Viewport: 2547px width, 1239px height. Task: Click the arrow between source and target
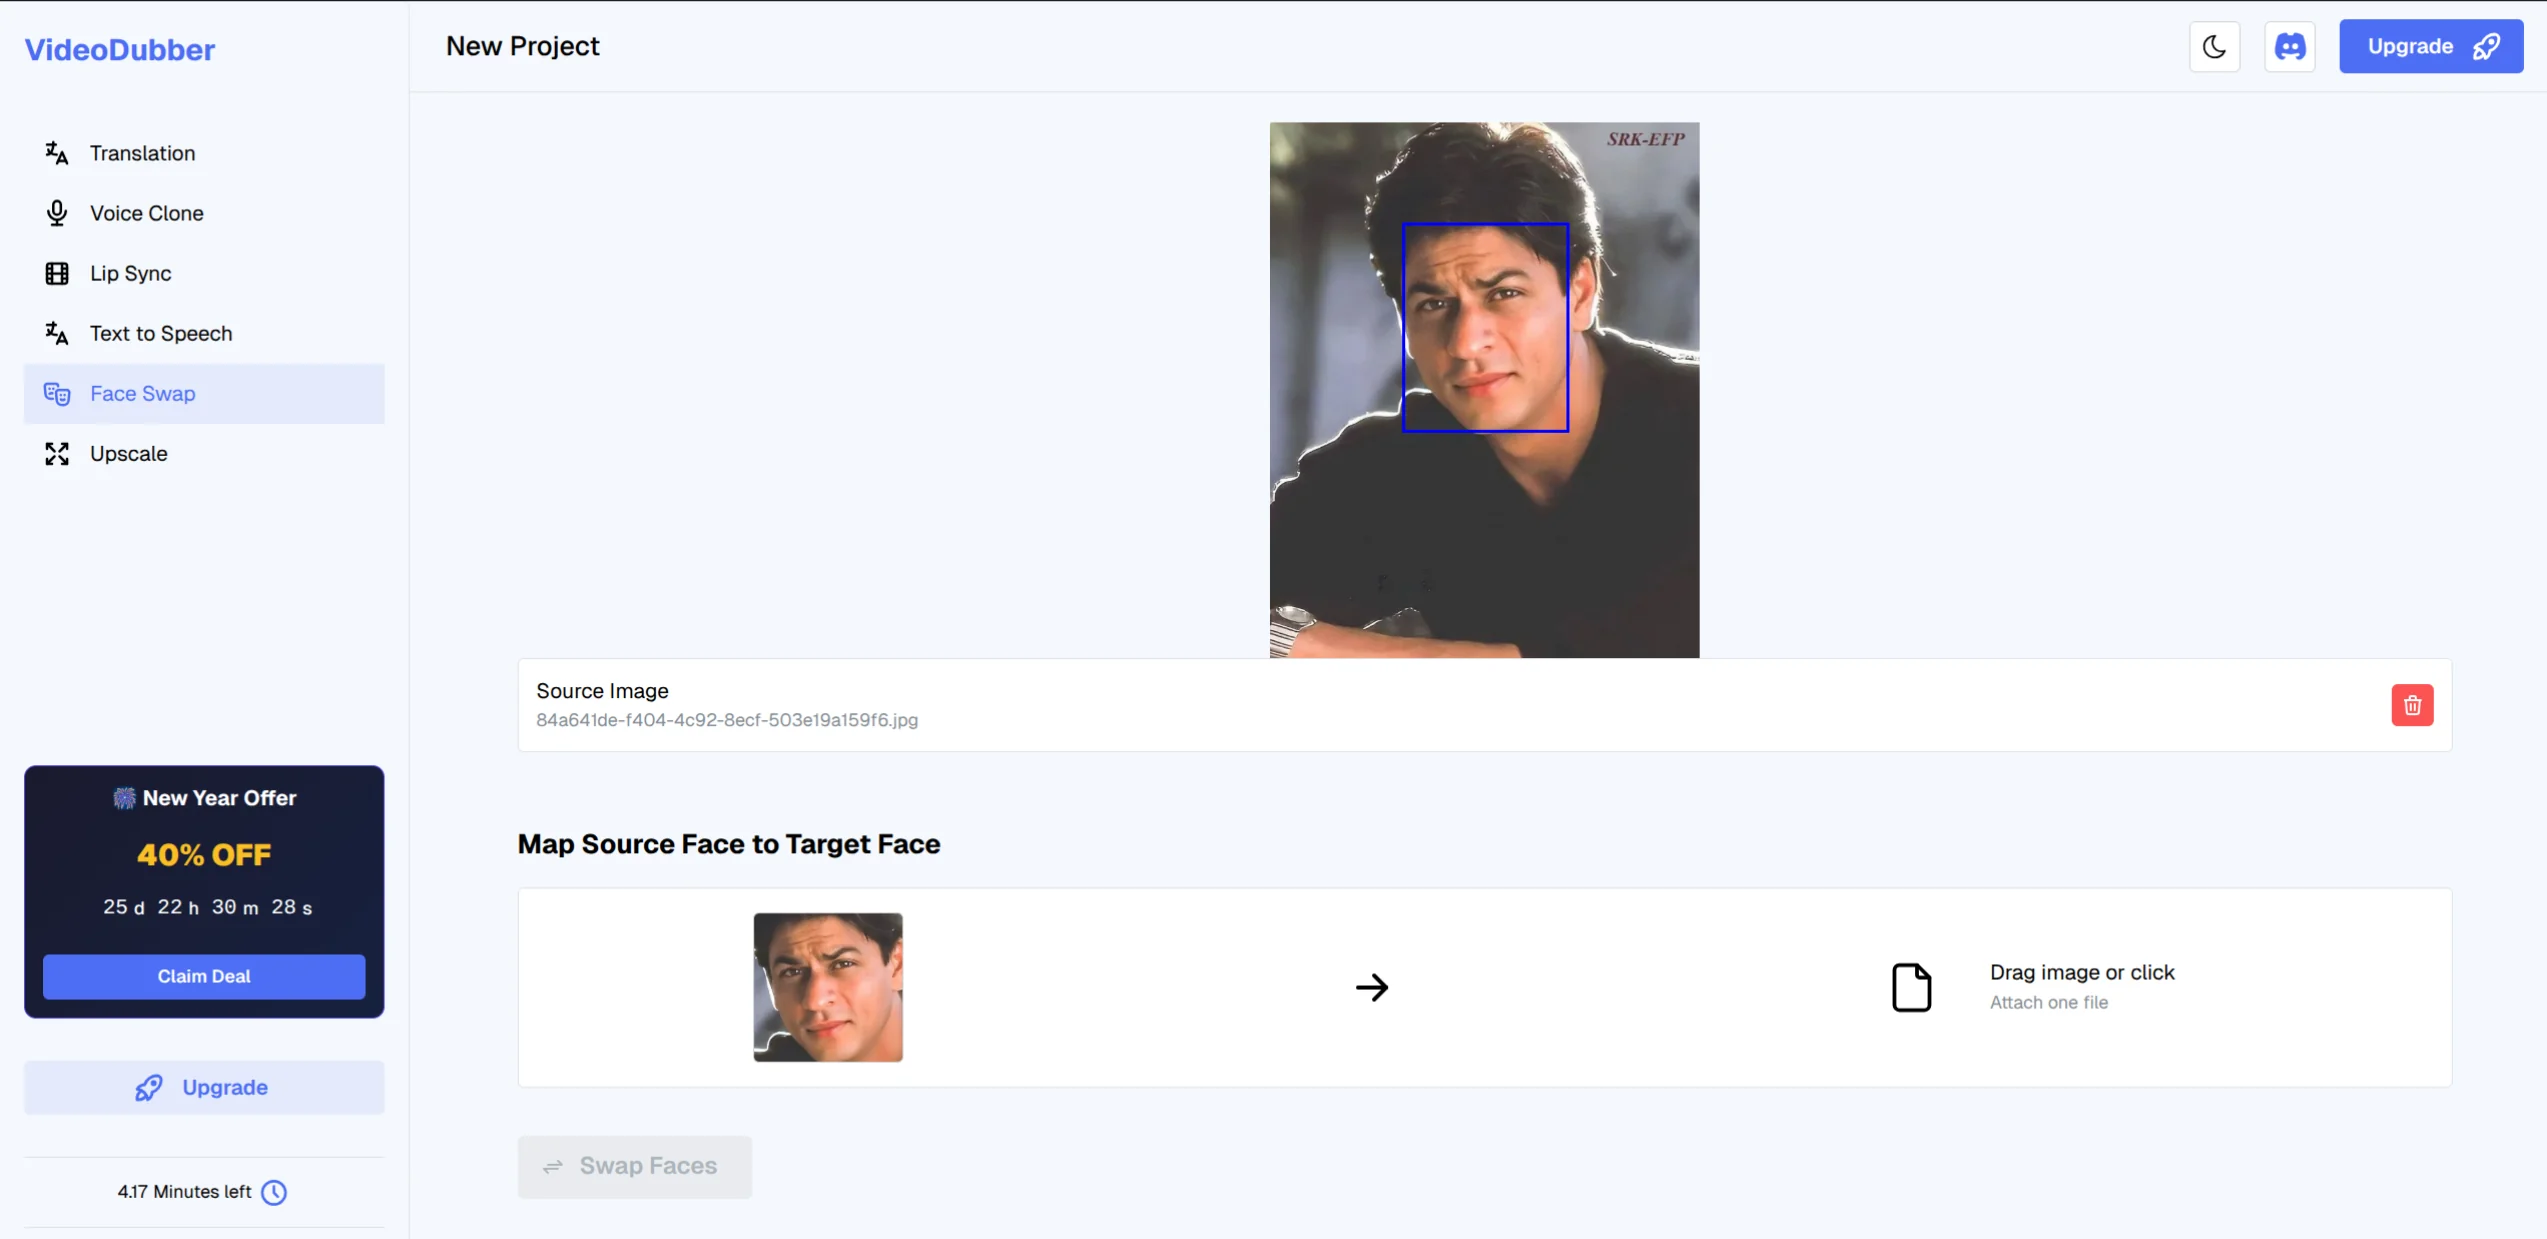[x=1372, y=987]
